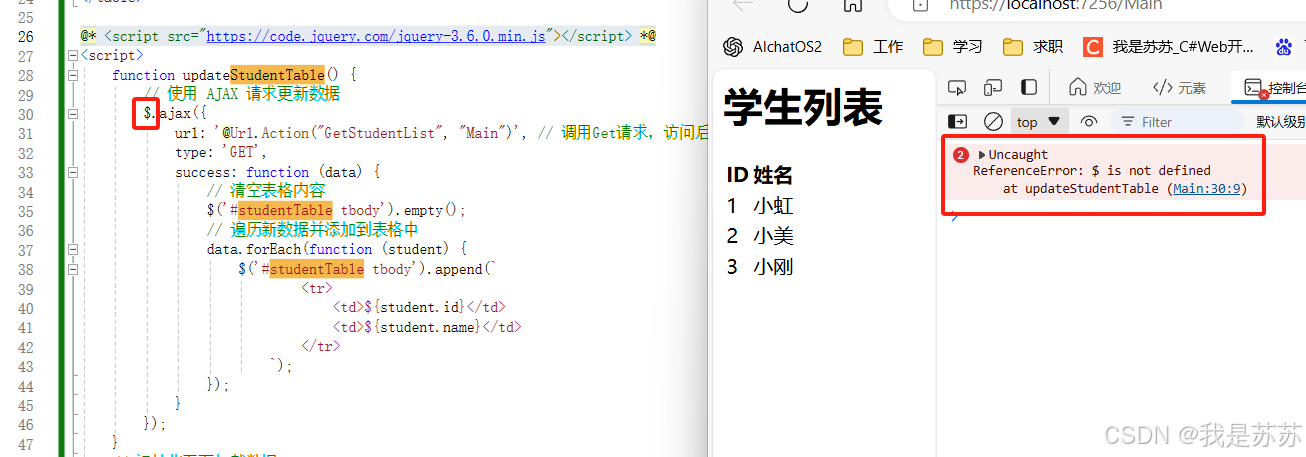Click the '清空表格内容' comment line
This screenshot has width=1306, height=457.
tap(266, 191)
